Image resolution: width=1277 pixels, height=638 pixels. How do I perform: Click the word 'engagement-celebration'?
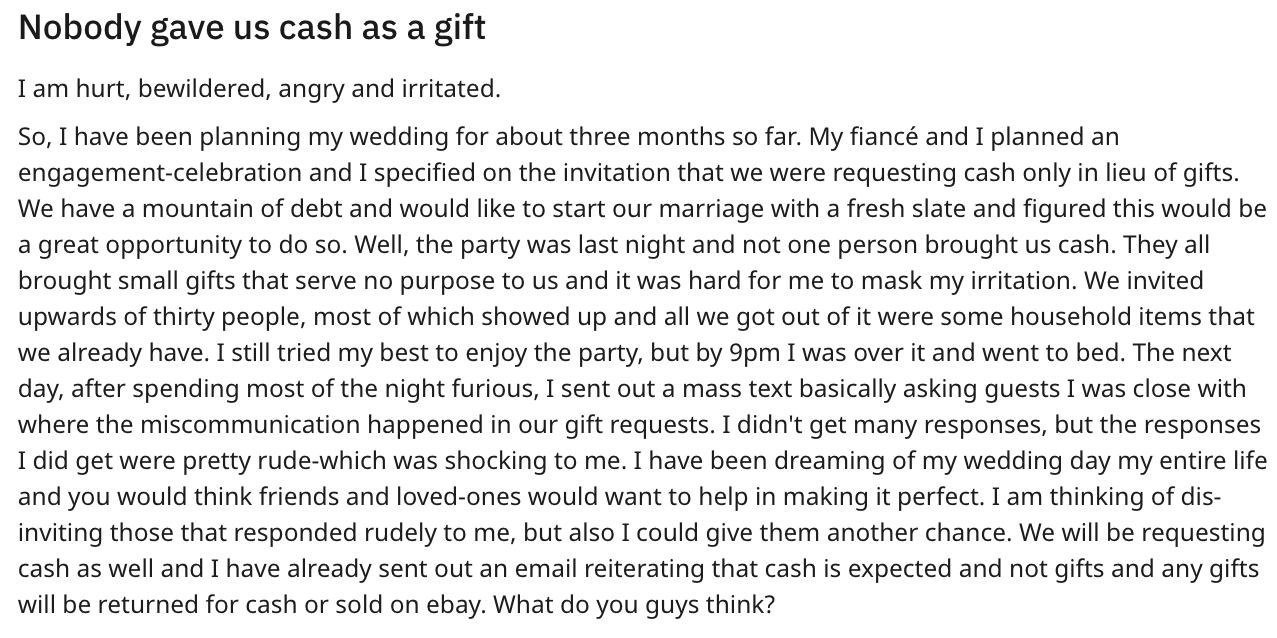click(x=160, y=172)
